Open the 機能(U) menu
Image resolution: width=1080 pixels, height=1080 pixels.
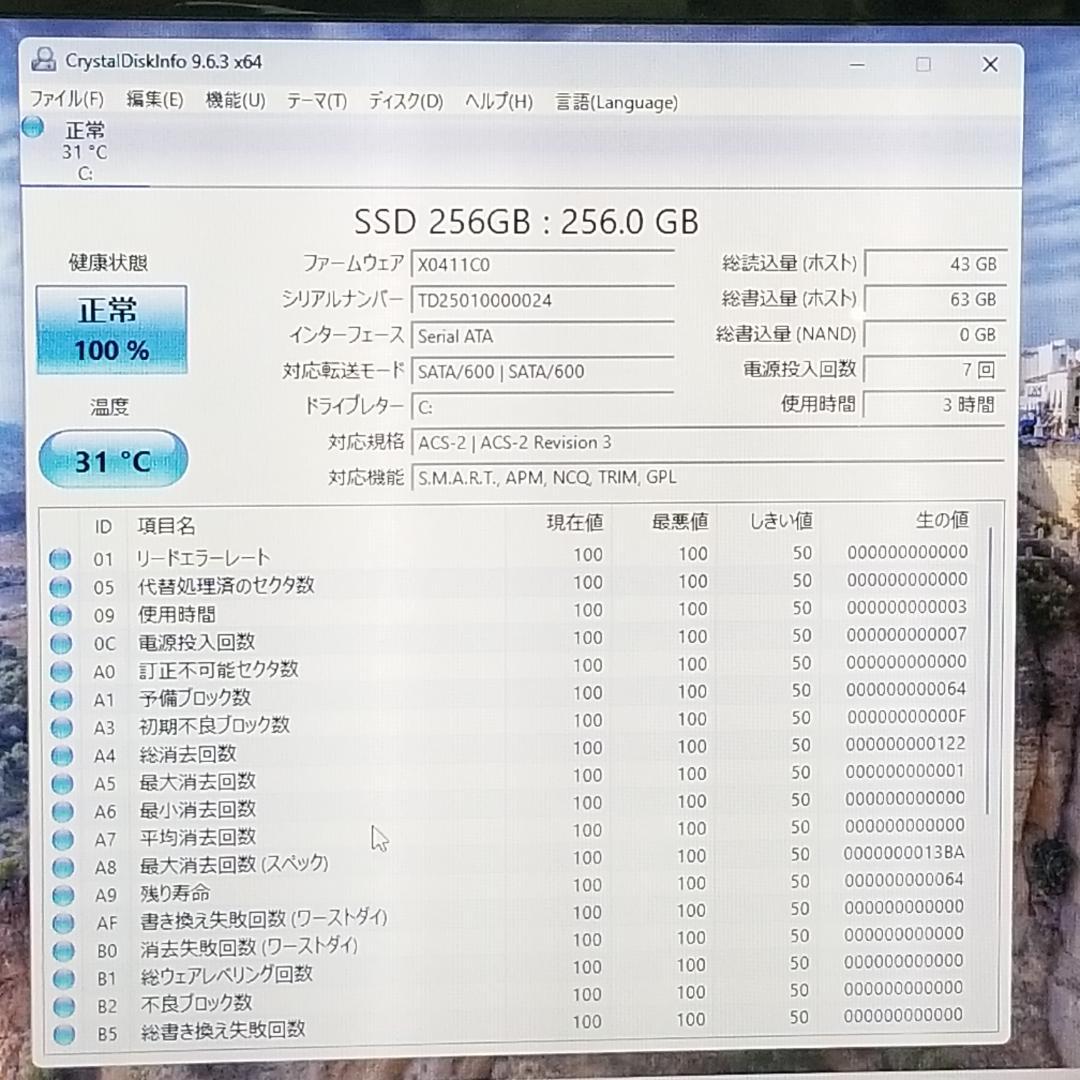click(x=236, y=102)
